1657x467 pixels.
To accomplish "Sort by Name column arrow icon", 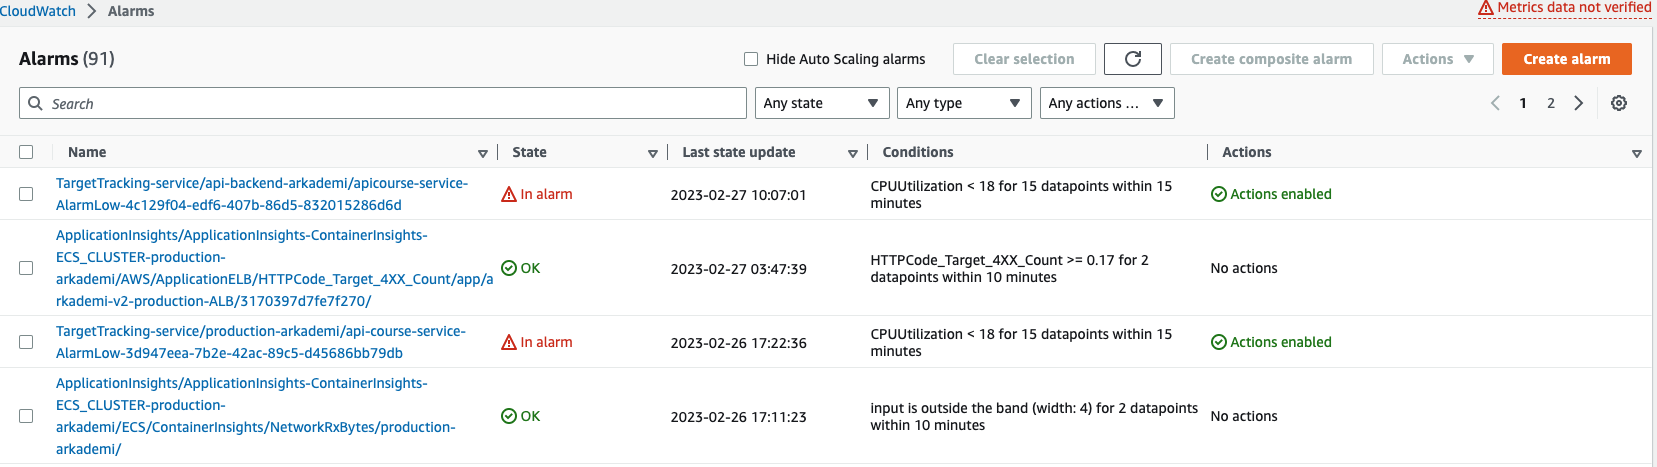I will 483,153.
